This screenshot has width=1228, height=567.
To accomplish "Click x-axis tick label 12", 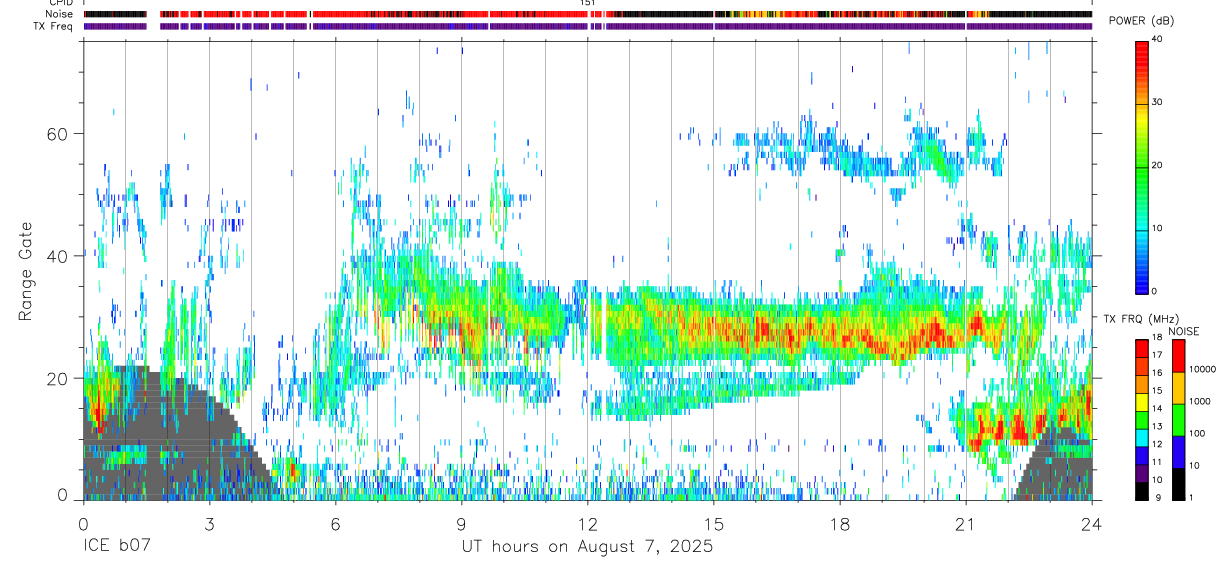I will 588,522.
